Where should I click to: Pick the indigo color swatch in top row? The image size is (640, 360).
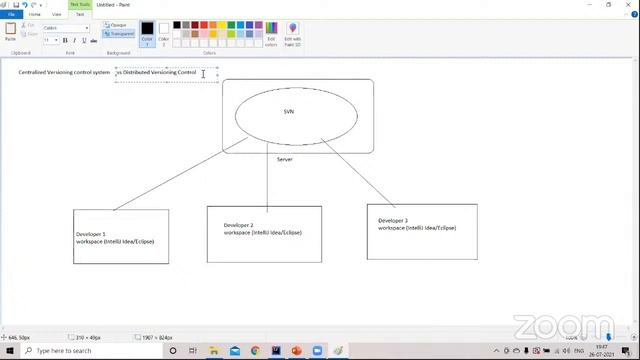249,25
